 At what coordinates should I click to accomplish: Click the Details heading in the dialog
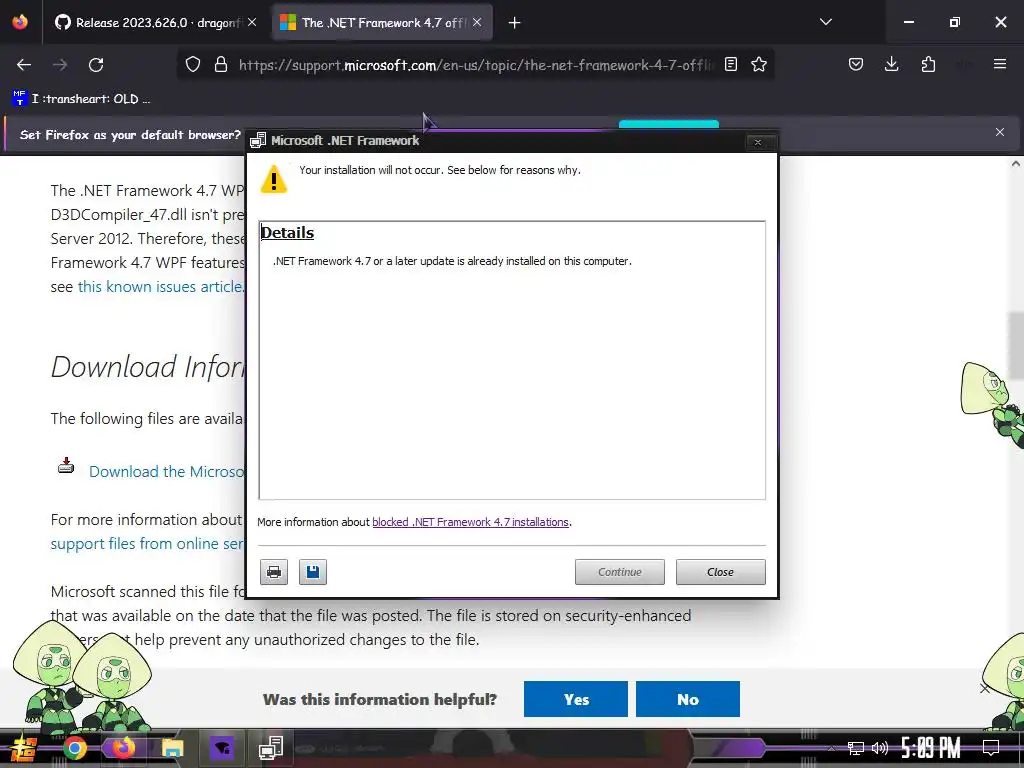[287, 233]
